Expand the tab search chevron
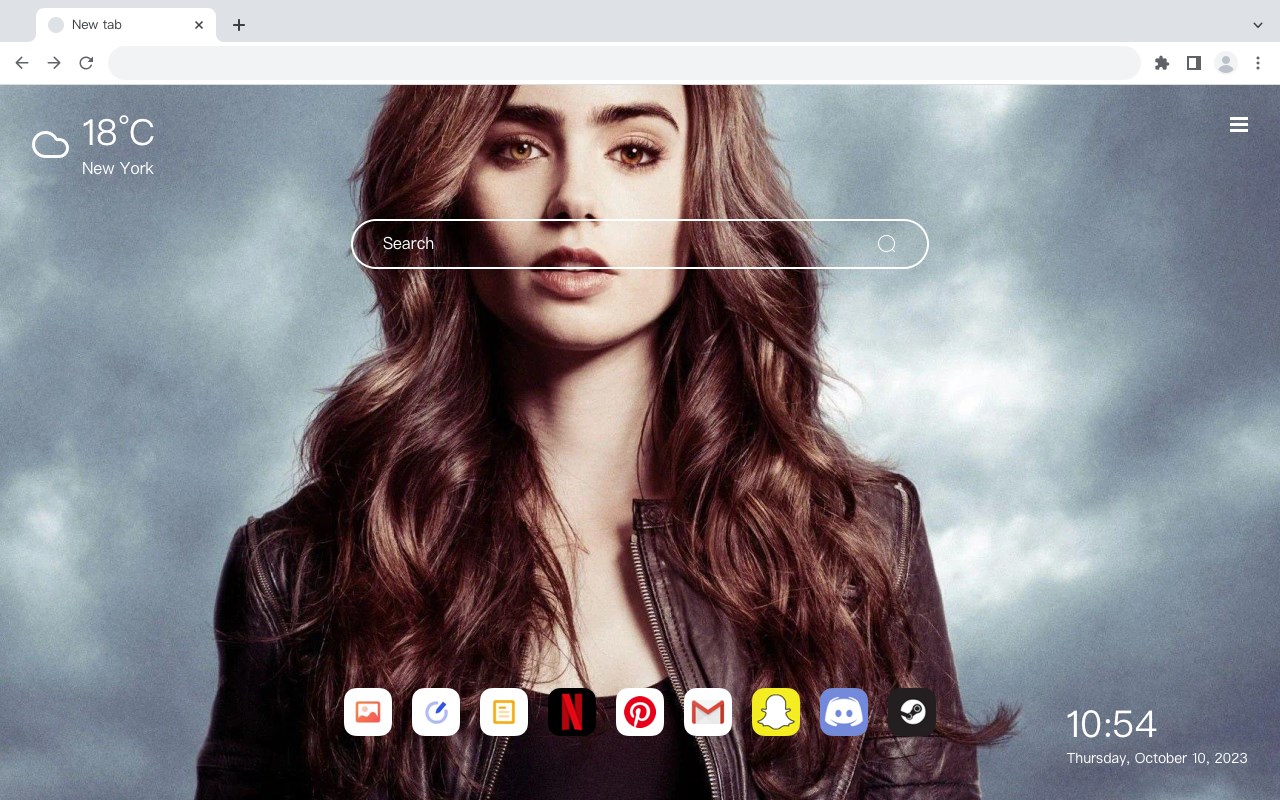The width and height of the screenshot is (1280, 800). (x=1258, y=25)
